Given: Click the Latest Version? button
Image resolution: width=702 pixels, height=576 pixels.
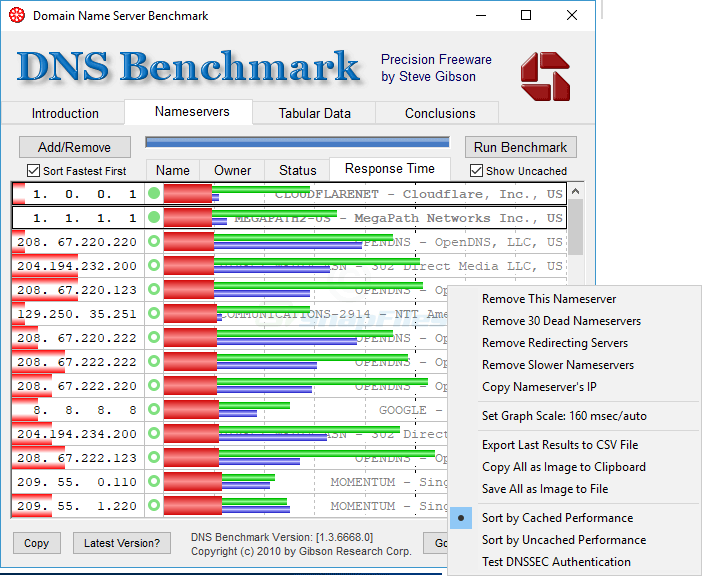Looking at the screenshot, I should pyautogui.click(x=122, y=543).
